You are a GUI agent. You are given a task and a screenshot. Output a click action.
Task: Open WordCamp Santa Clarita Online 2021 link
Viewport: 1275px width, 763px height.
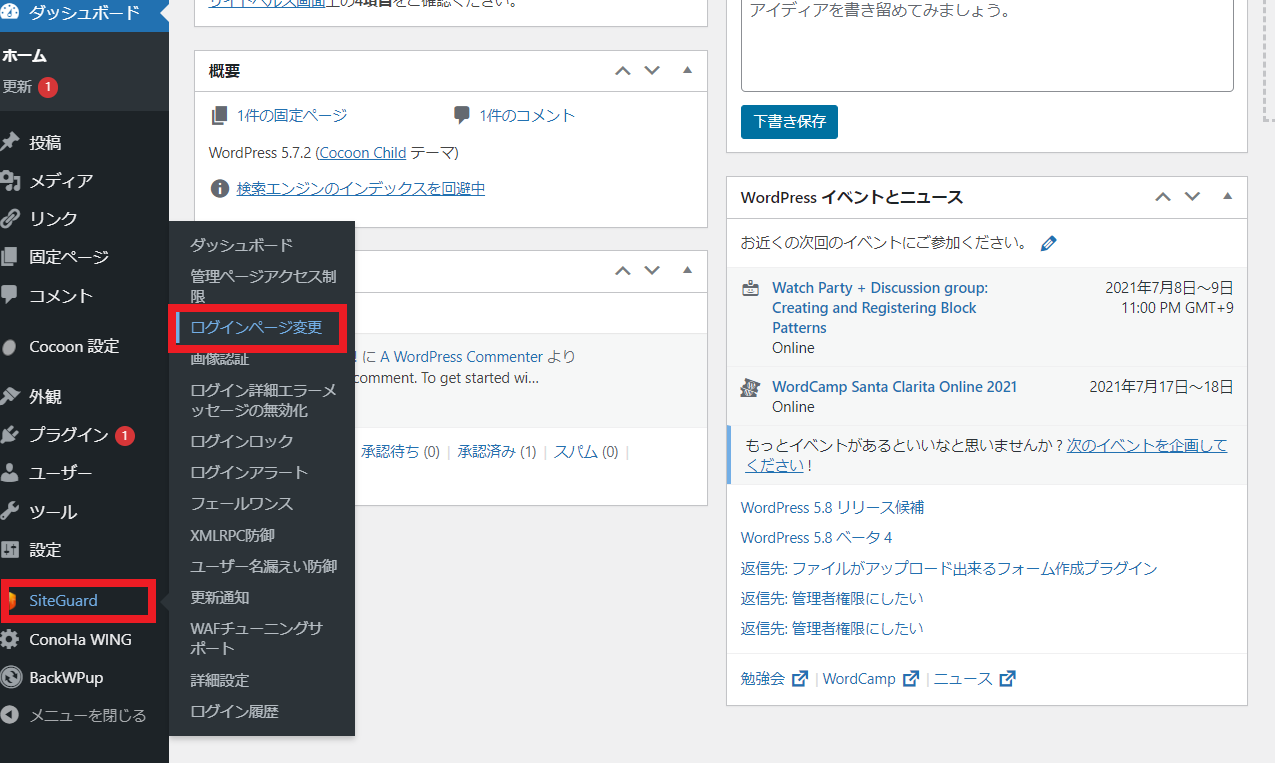pos(894,387)
